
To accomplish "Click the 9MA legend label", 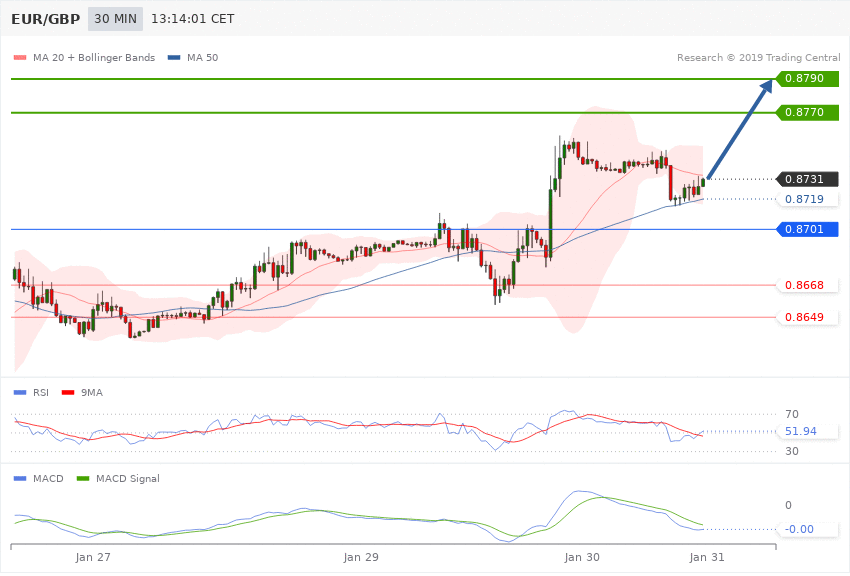I will pyautogui.click(x=92, y=392).
